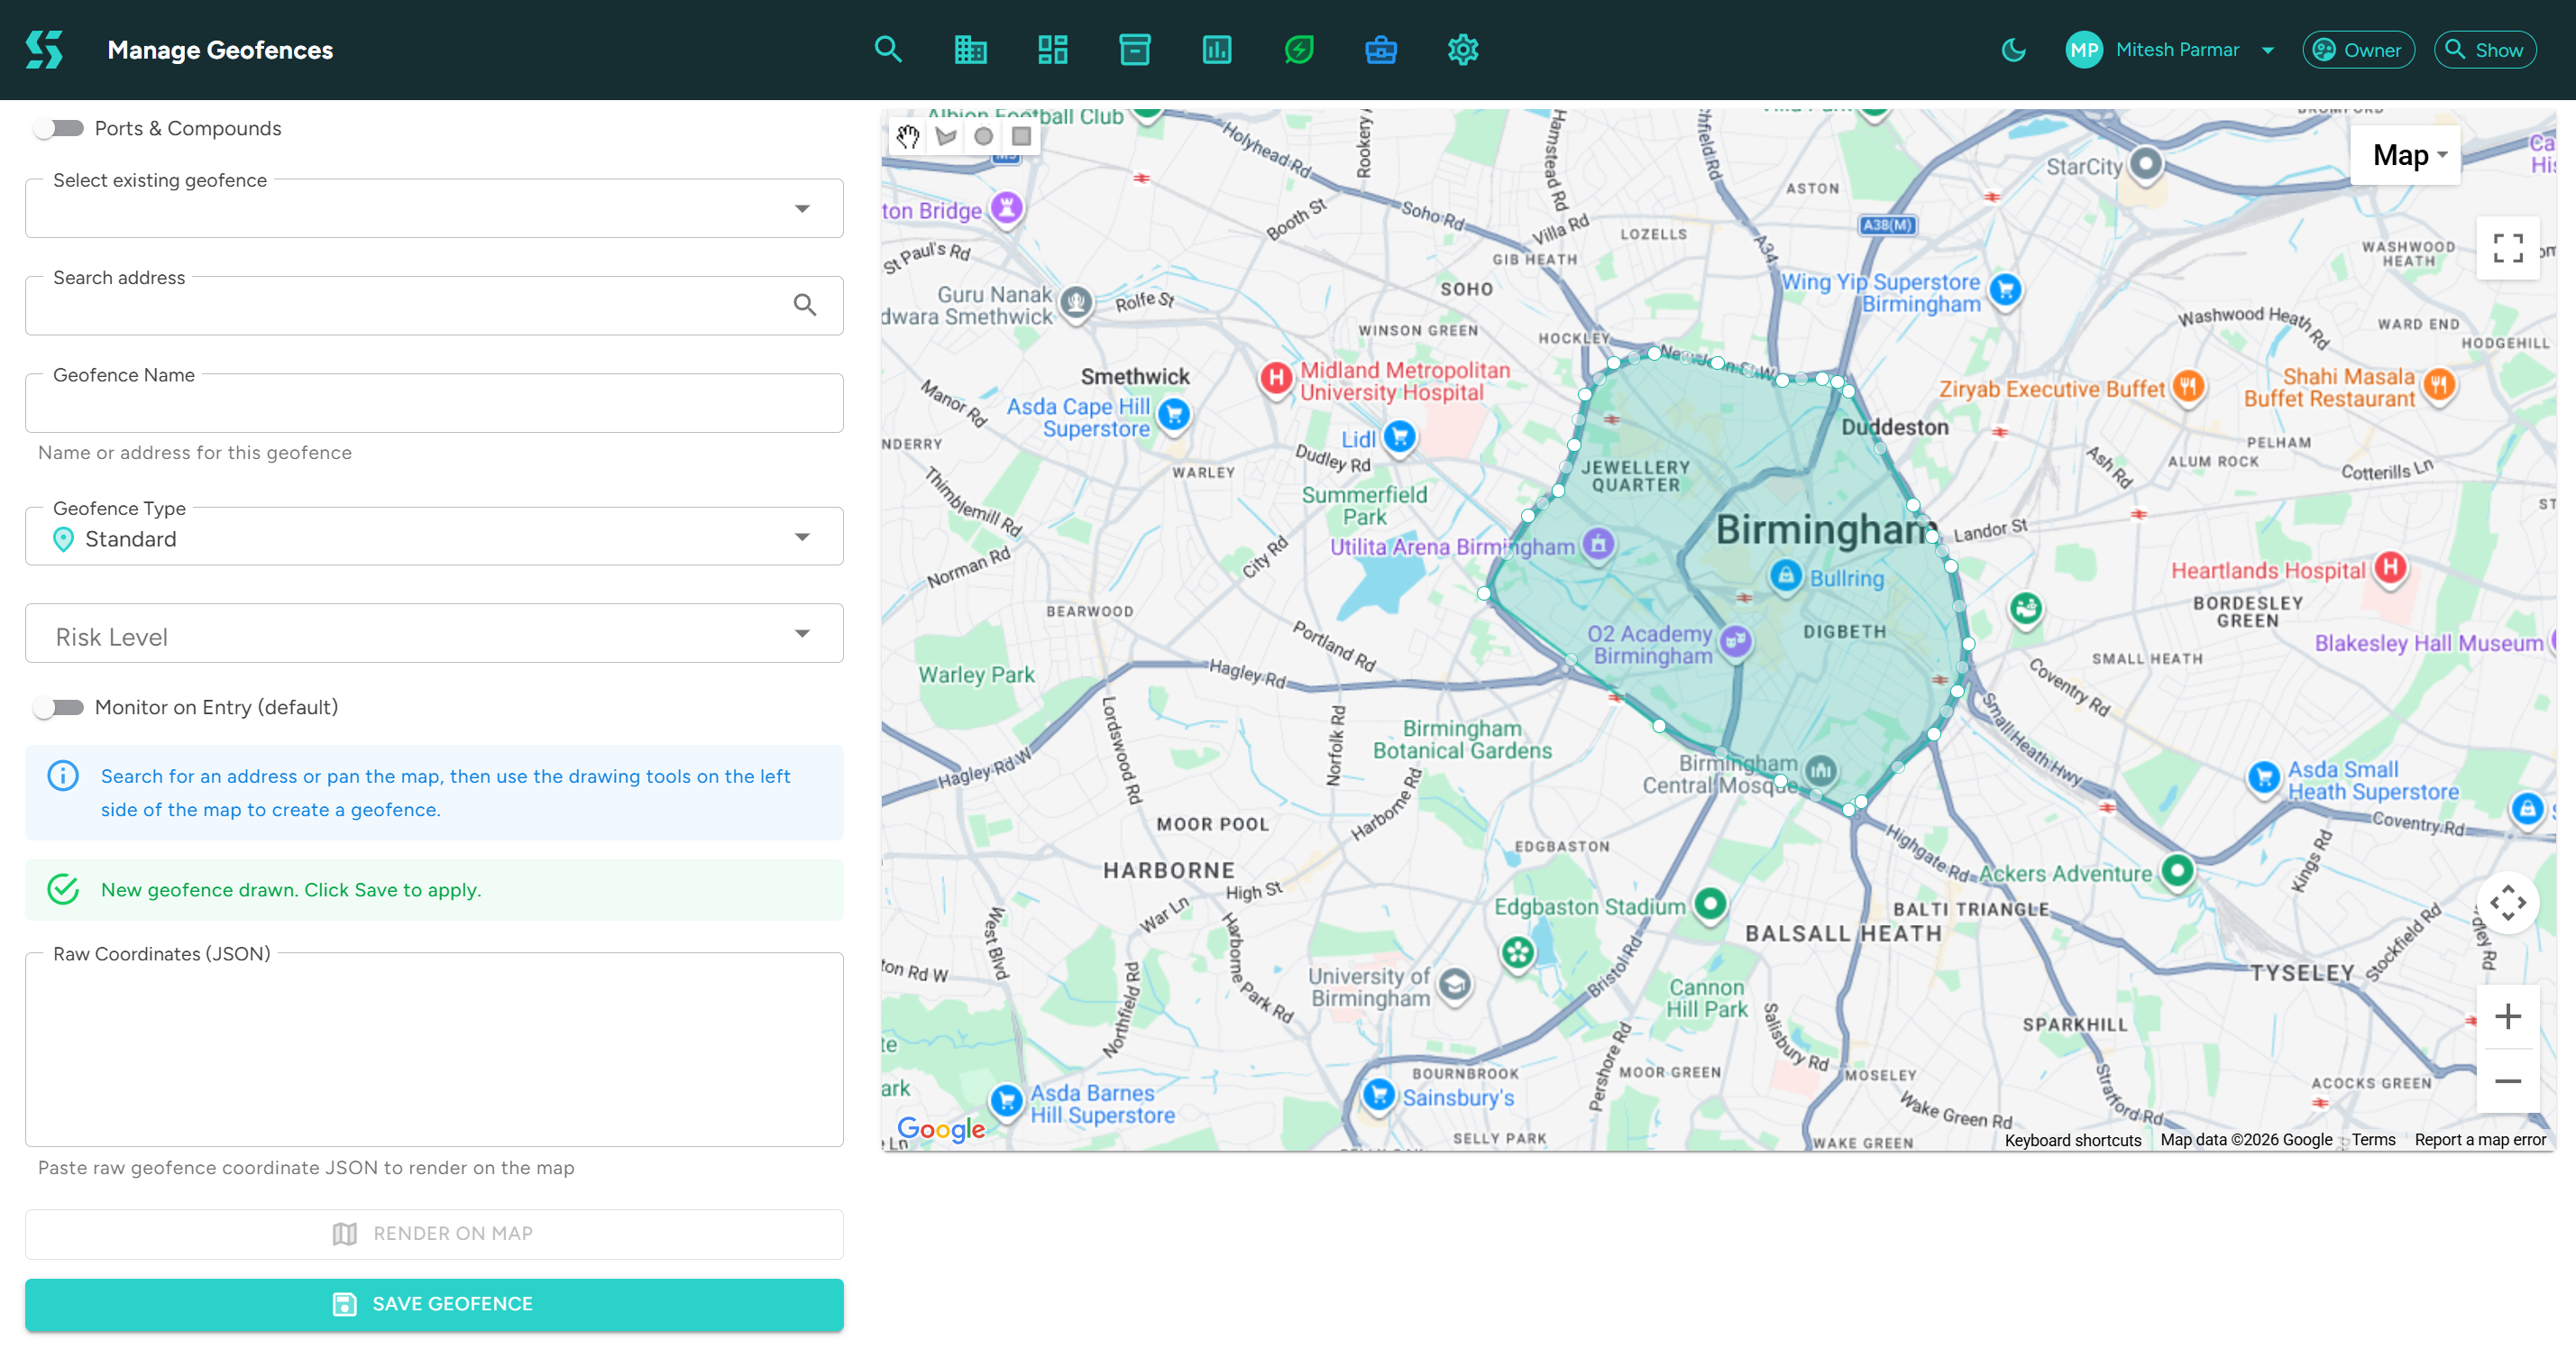Click the app logo in header
Image resolution: width=2576 pixels, height=1350 pixels.
44,49
